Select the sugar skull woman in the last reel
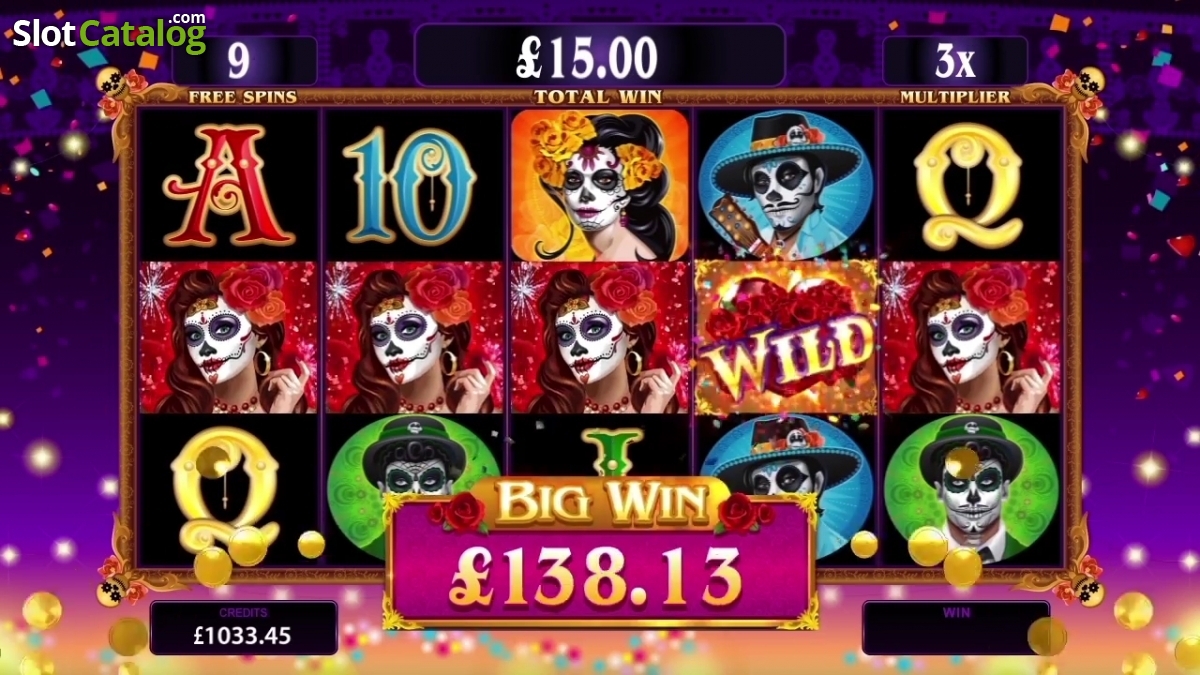Image resolution: width=1200 pixels, height=675 pixels. pyautogui.click(x=970, y=338)
